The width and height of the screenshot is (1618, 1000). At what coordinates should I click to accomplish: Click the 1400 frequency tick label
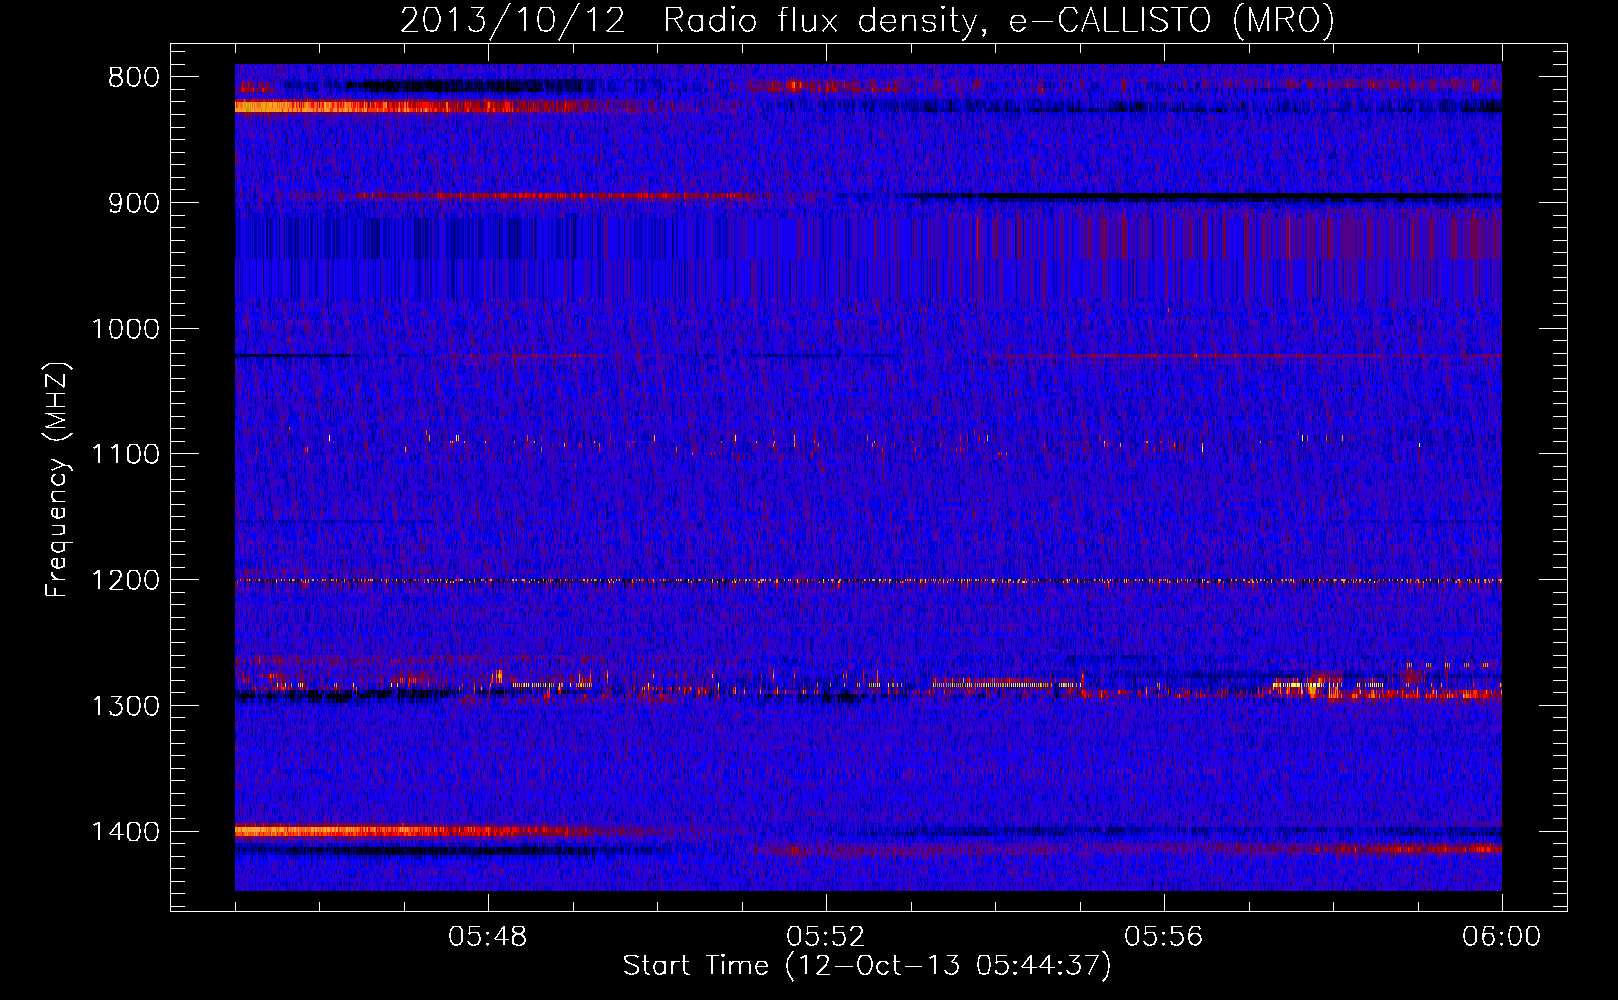[125, 832]
